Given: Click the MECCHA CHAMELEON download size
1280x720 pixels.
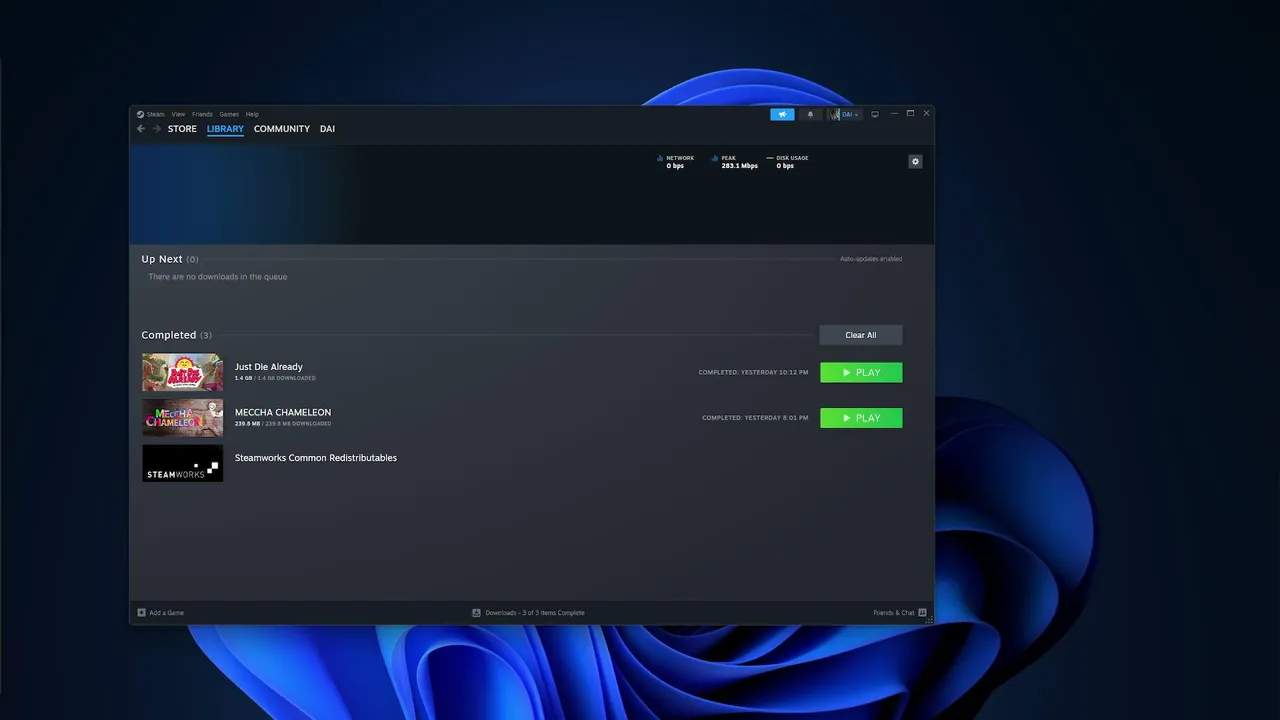Looking at the screenshot, I should click(283, 424).
